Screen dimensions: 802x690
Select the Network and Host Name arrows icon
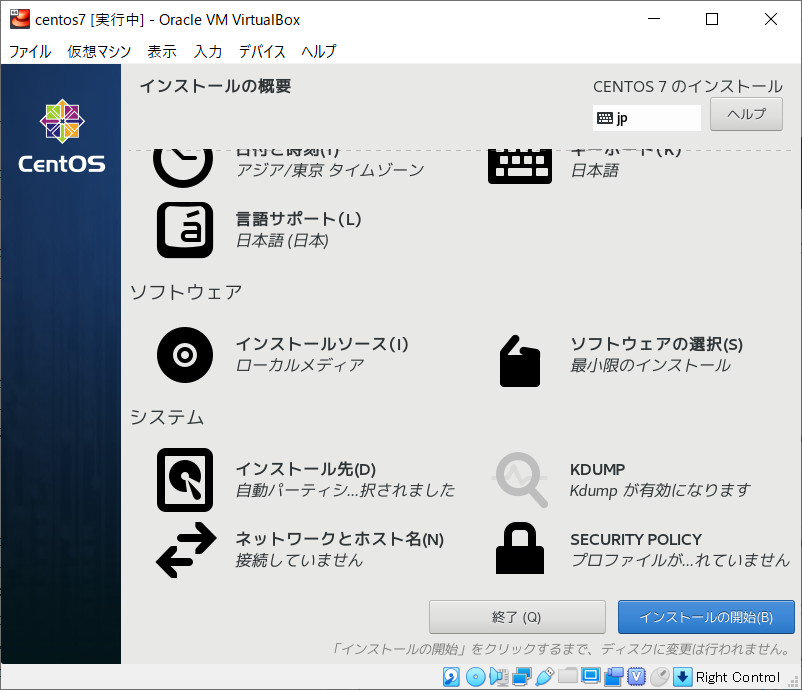[185, 550]
